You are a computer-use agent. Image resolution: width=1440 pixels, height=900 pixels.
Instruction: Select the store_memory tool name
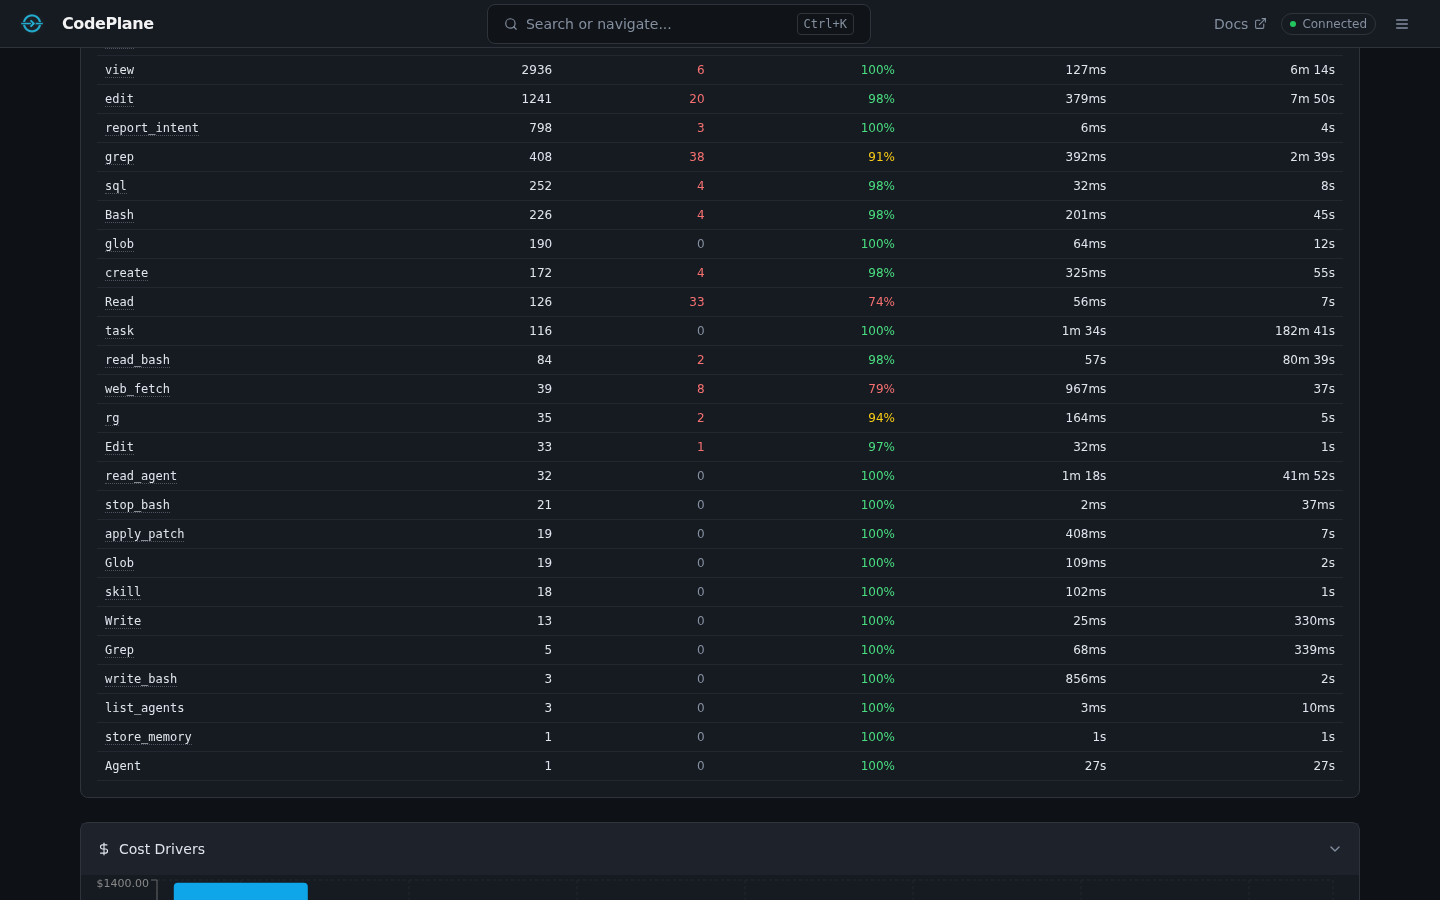tap(148, 737)
